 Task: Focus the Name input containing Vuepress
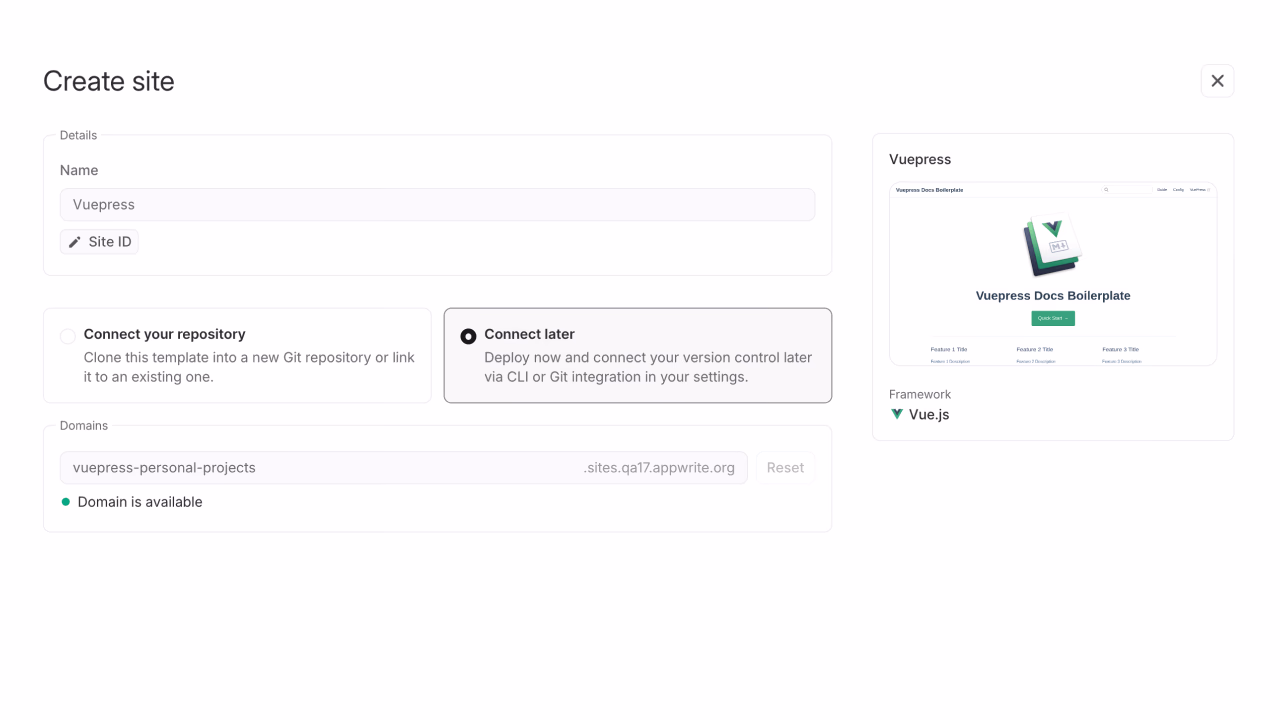tap(437, 204)
